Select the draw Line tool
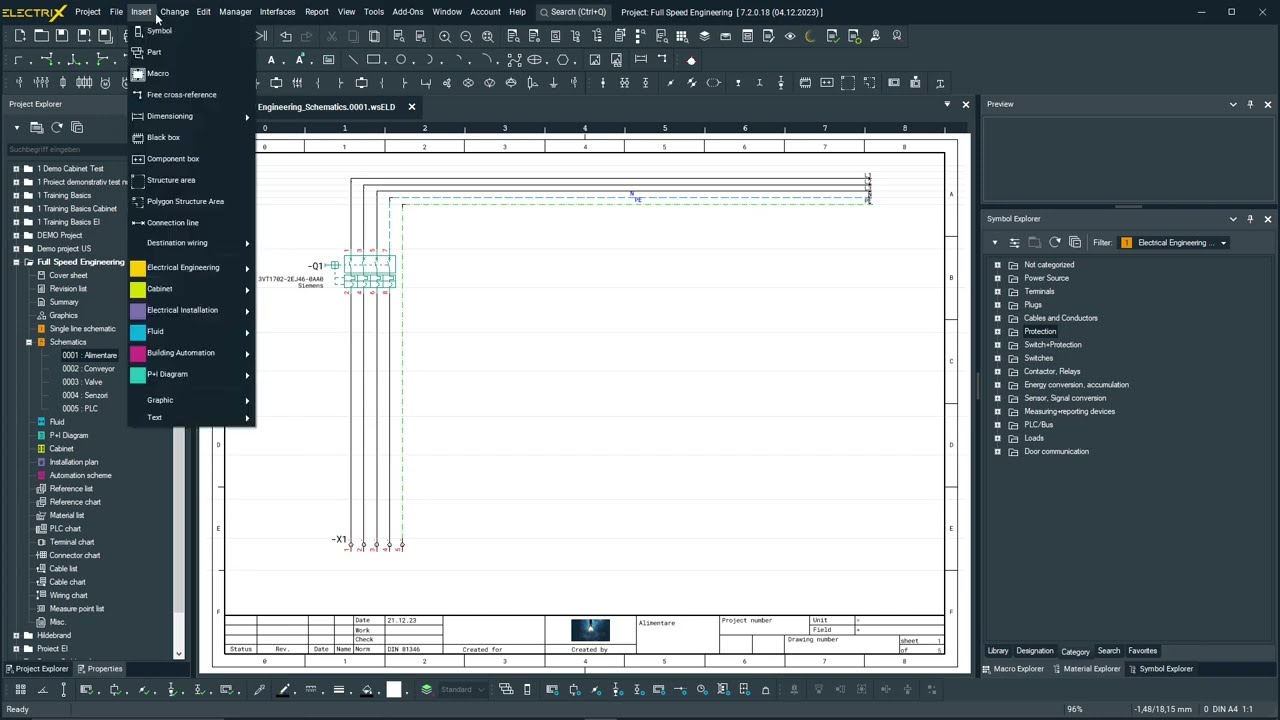The width and height of the screenshot is (1280, 720). point(352,60)
